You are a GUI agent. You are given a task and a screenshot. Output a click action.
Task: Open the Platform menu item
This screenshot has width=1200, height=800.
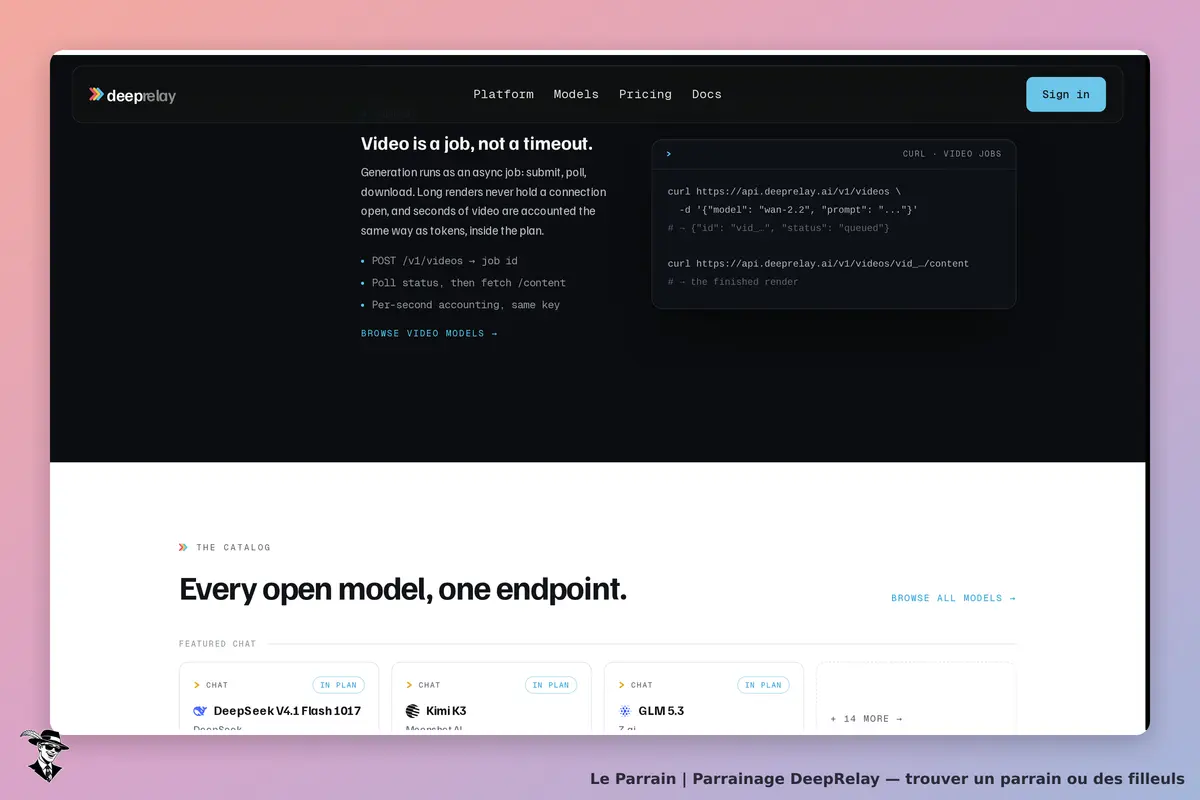pos(503,94)
